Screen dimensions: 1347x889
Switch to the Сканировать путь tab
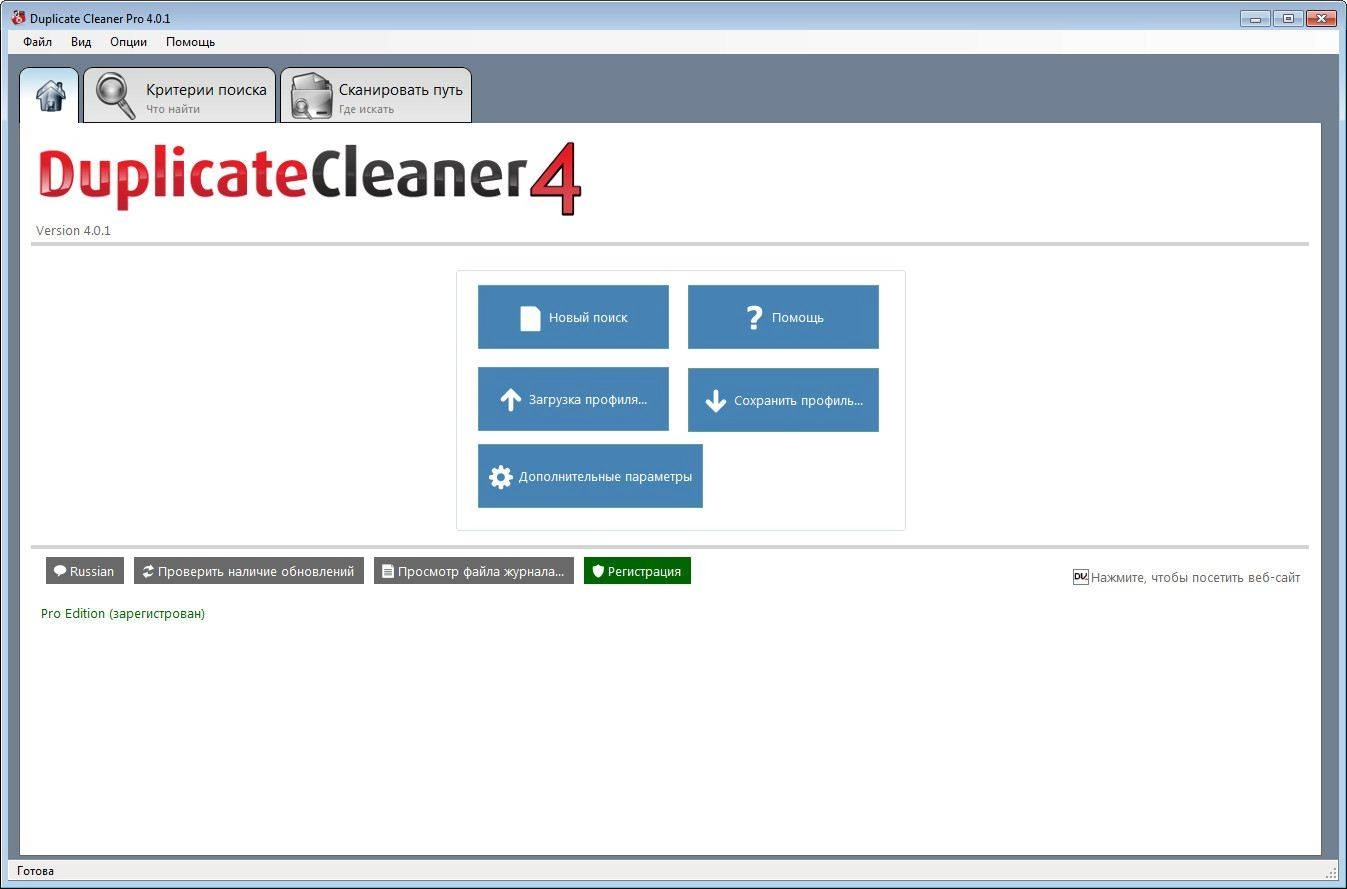coord(376,96)
